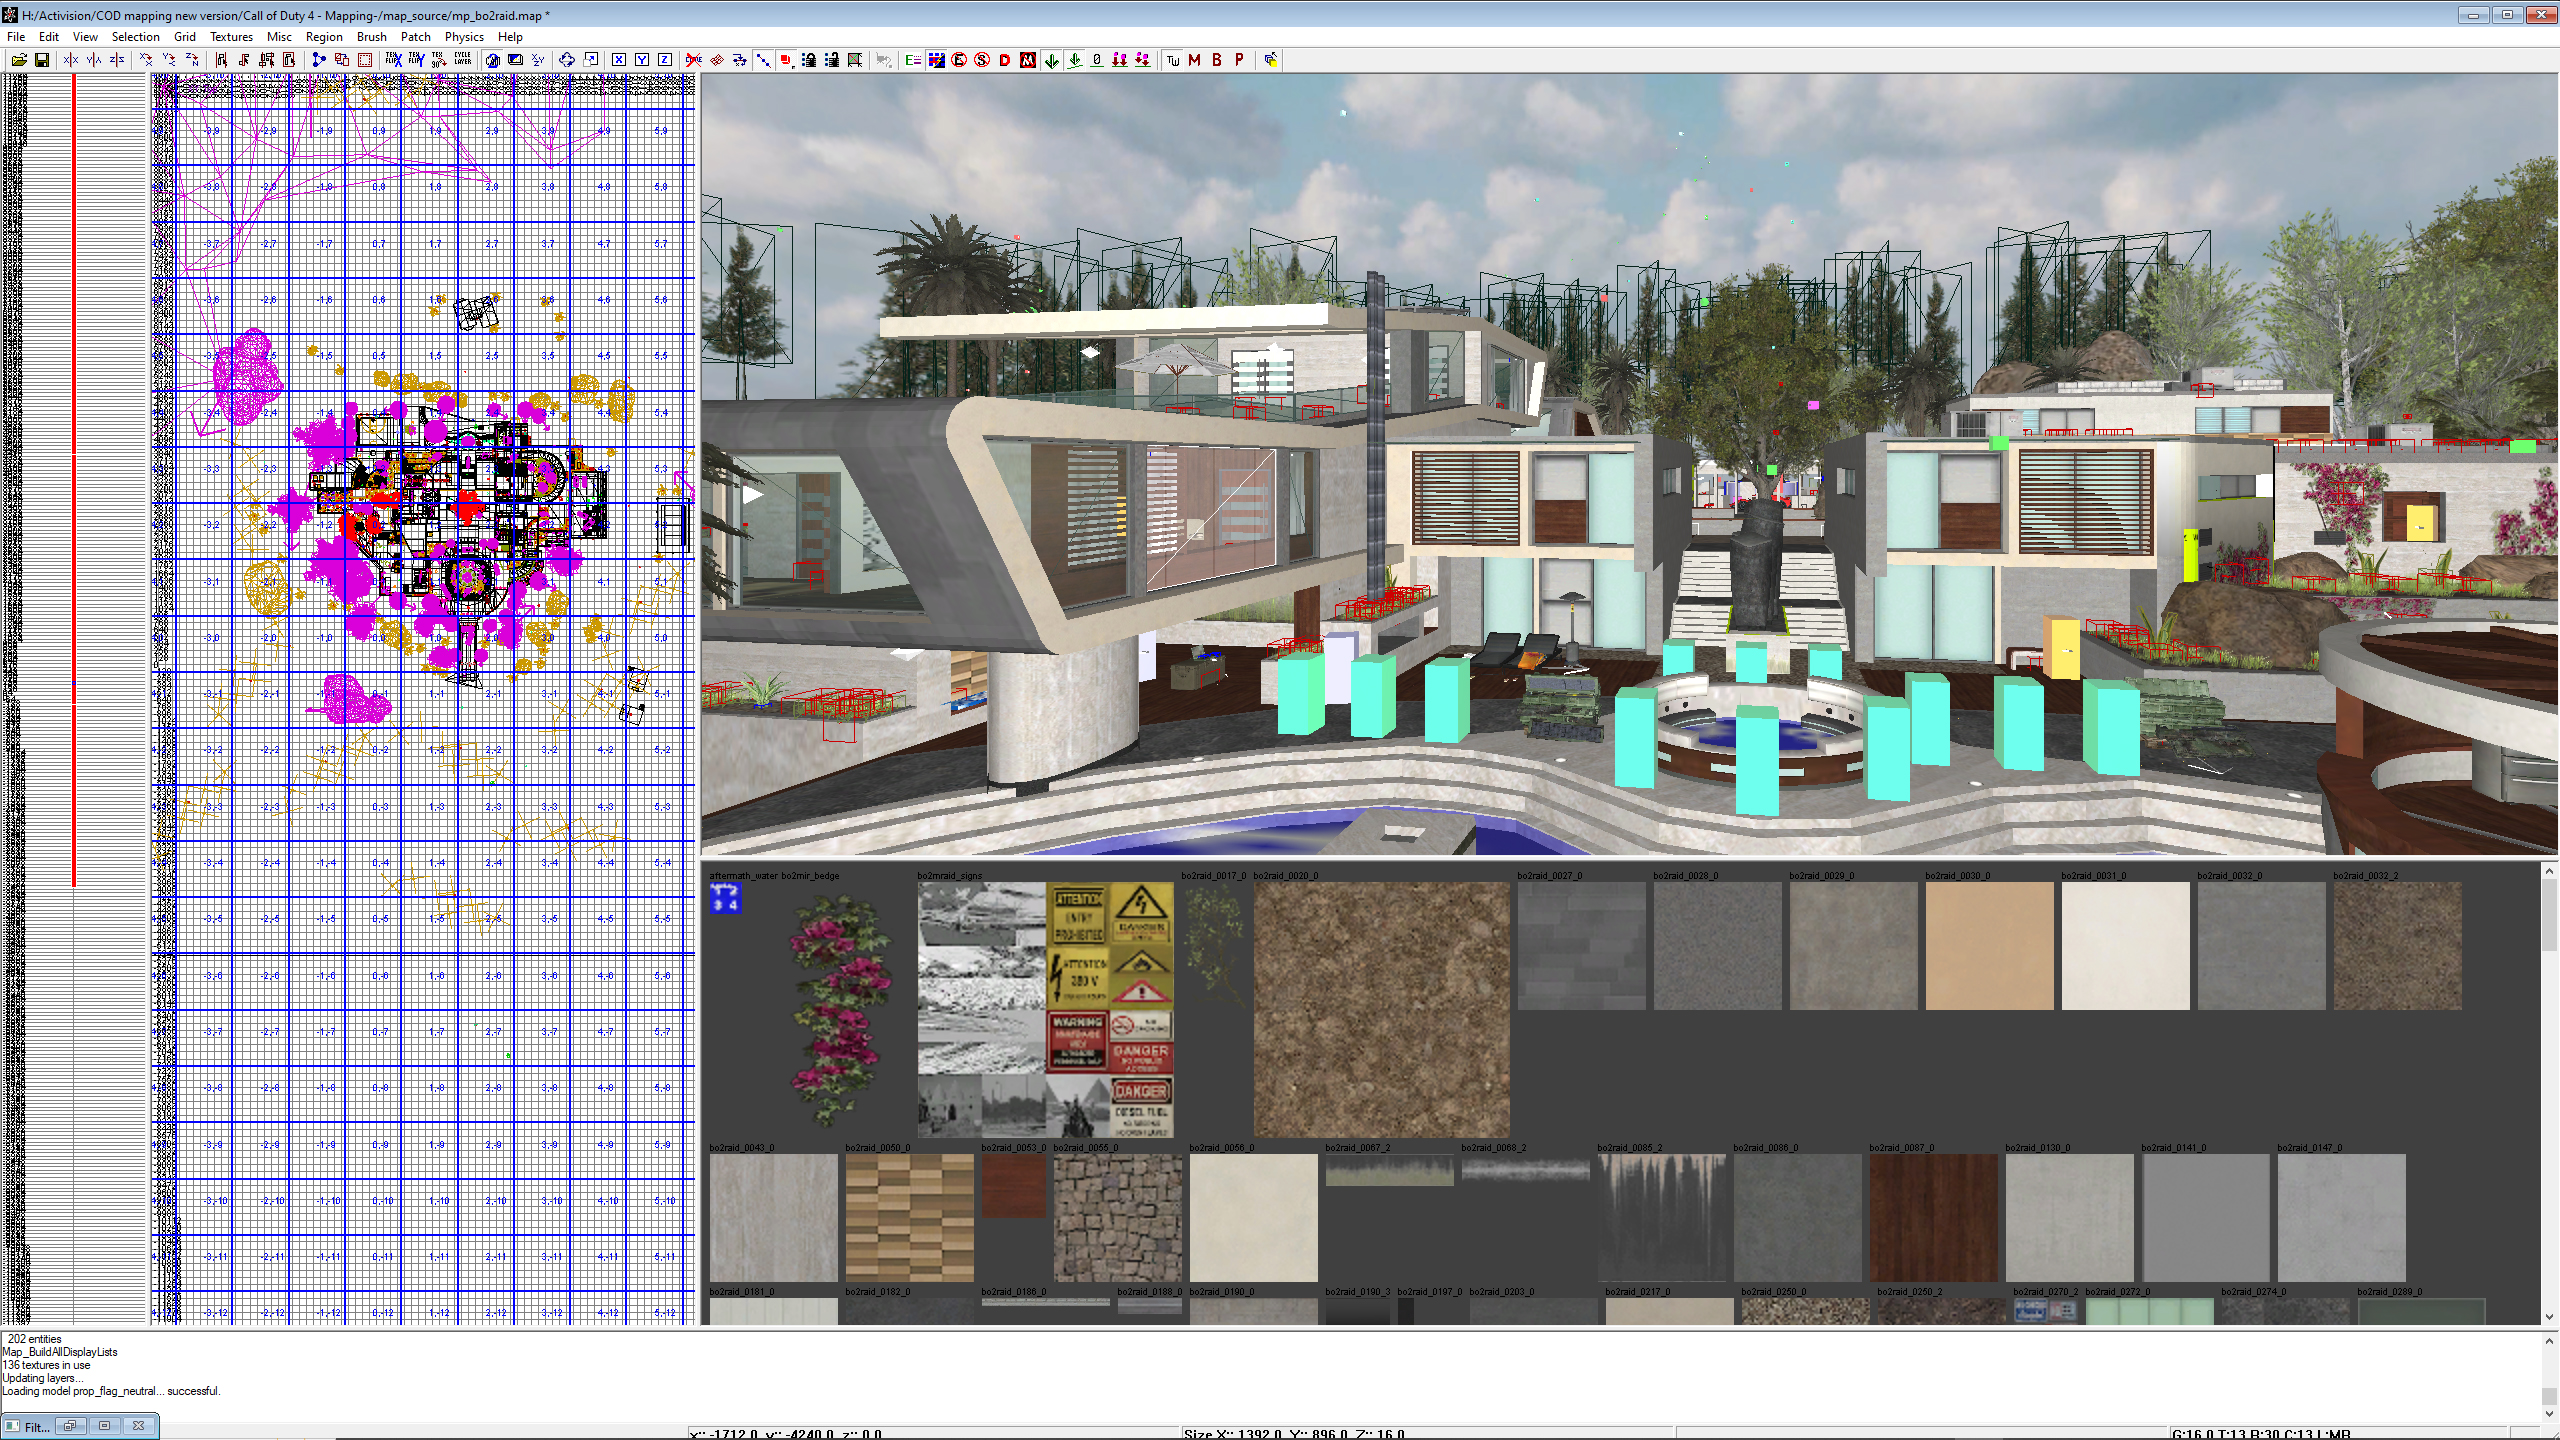Click the boxed X toolbar icon

click(619, 60)
